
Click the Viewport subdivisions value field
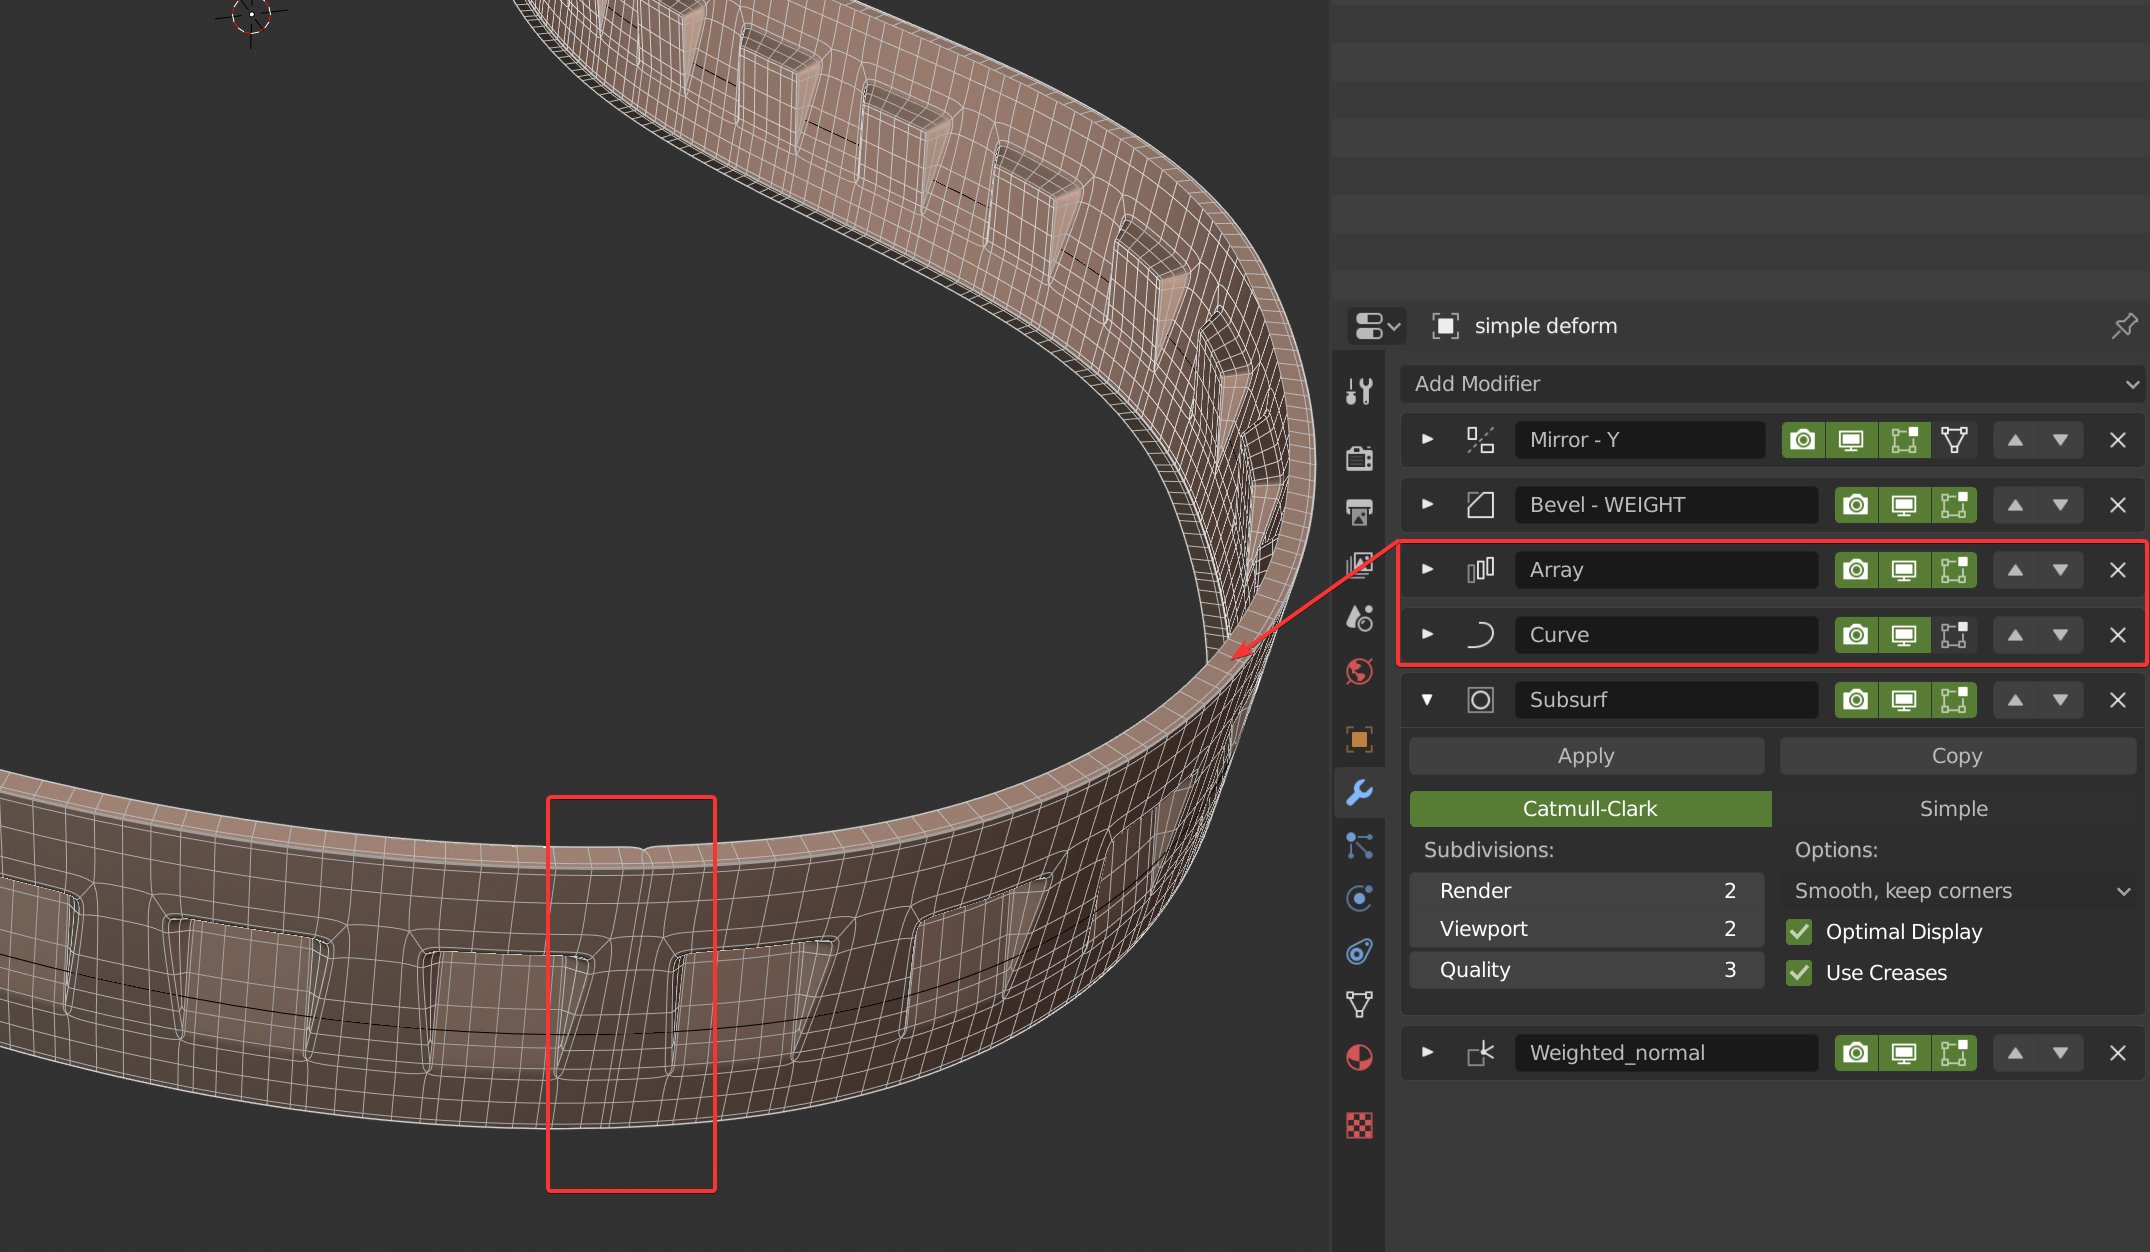pyautogui.click(x=1586, y=929)
